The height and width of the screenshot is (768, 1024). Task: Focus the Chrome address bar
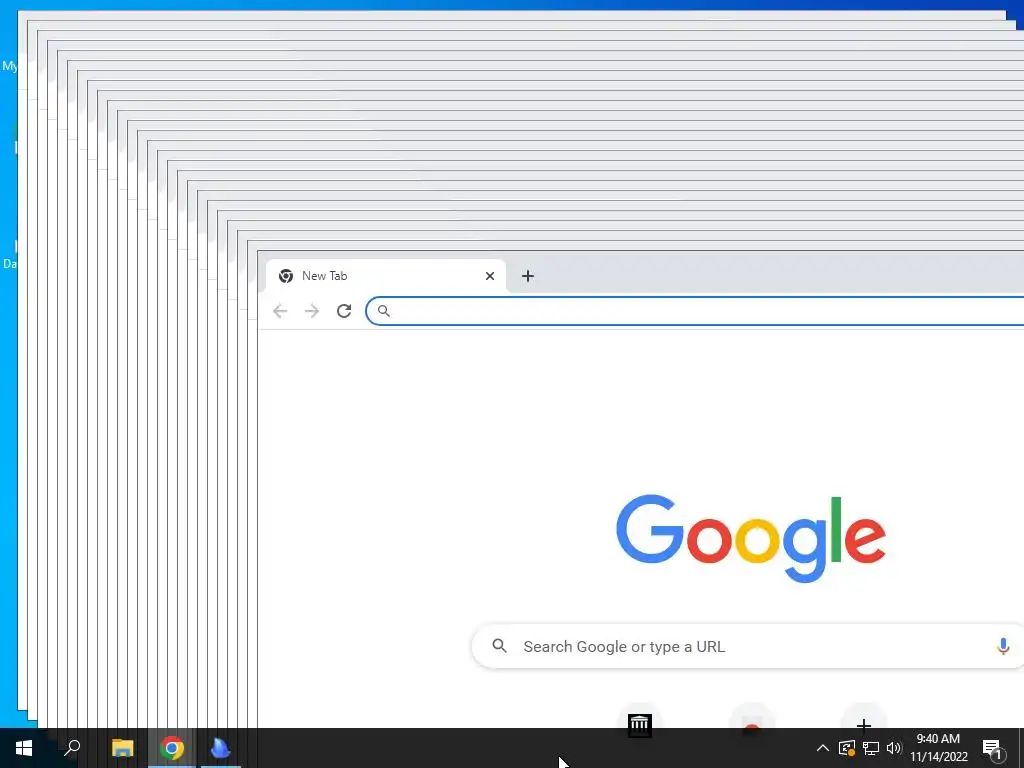point(695,311)
